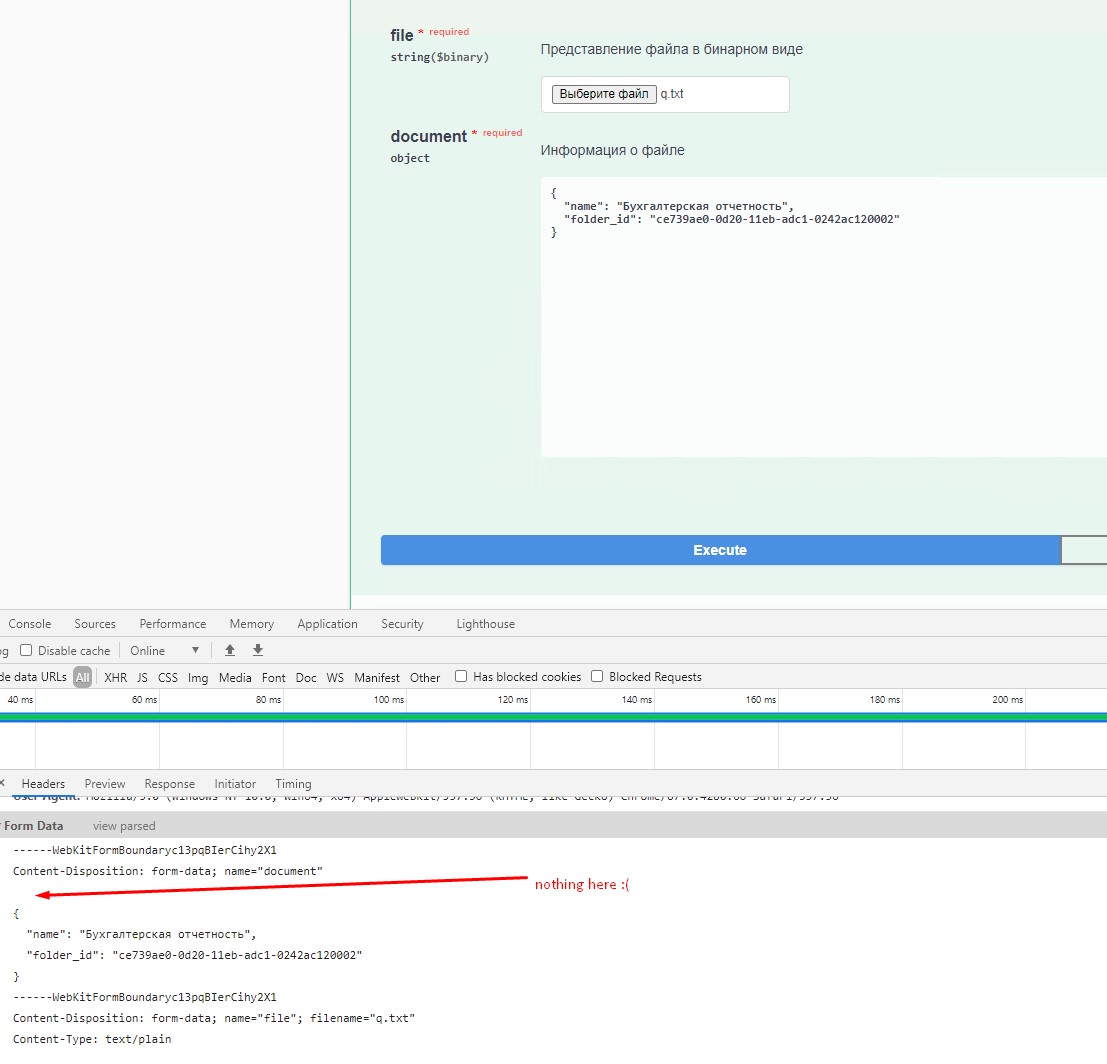Select the XHR request filter
This screenshot has height=1064, width=1107.
[x=115, y=677]
